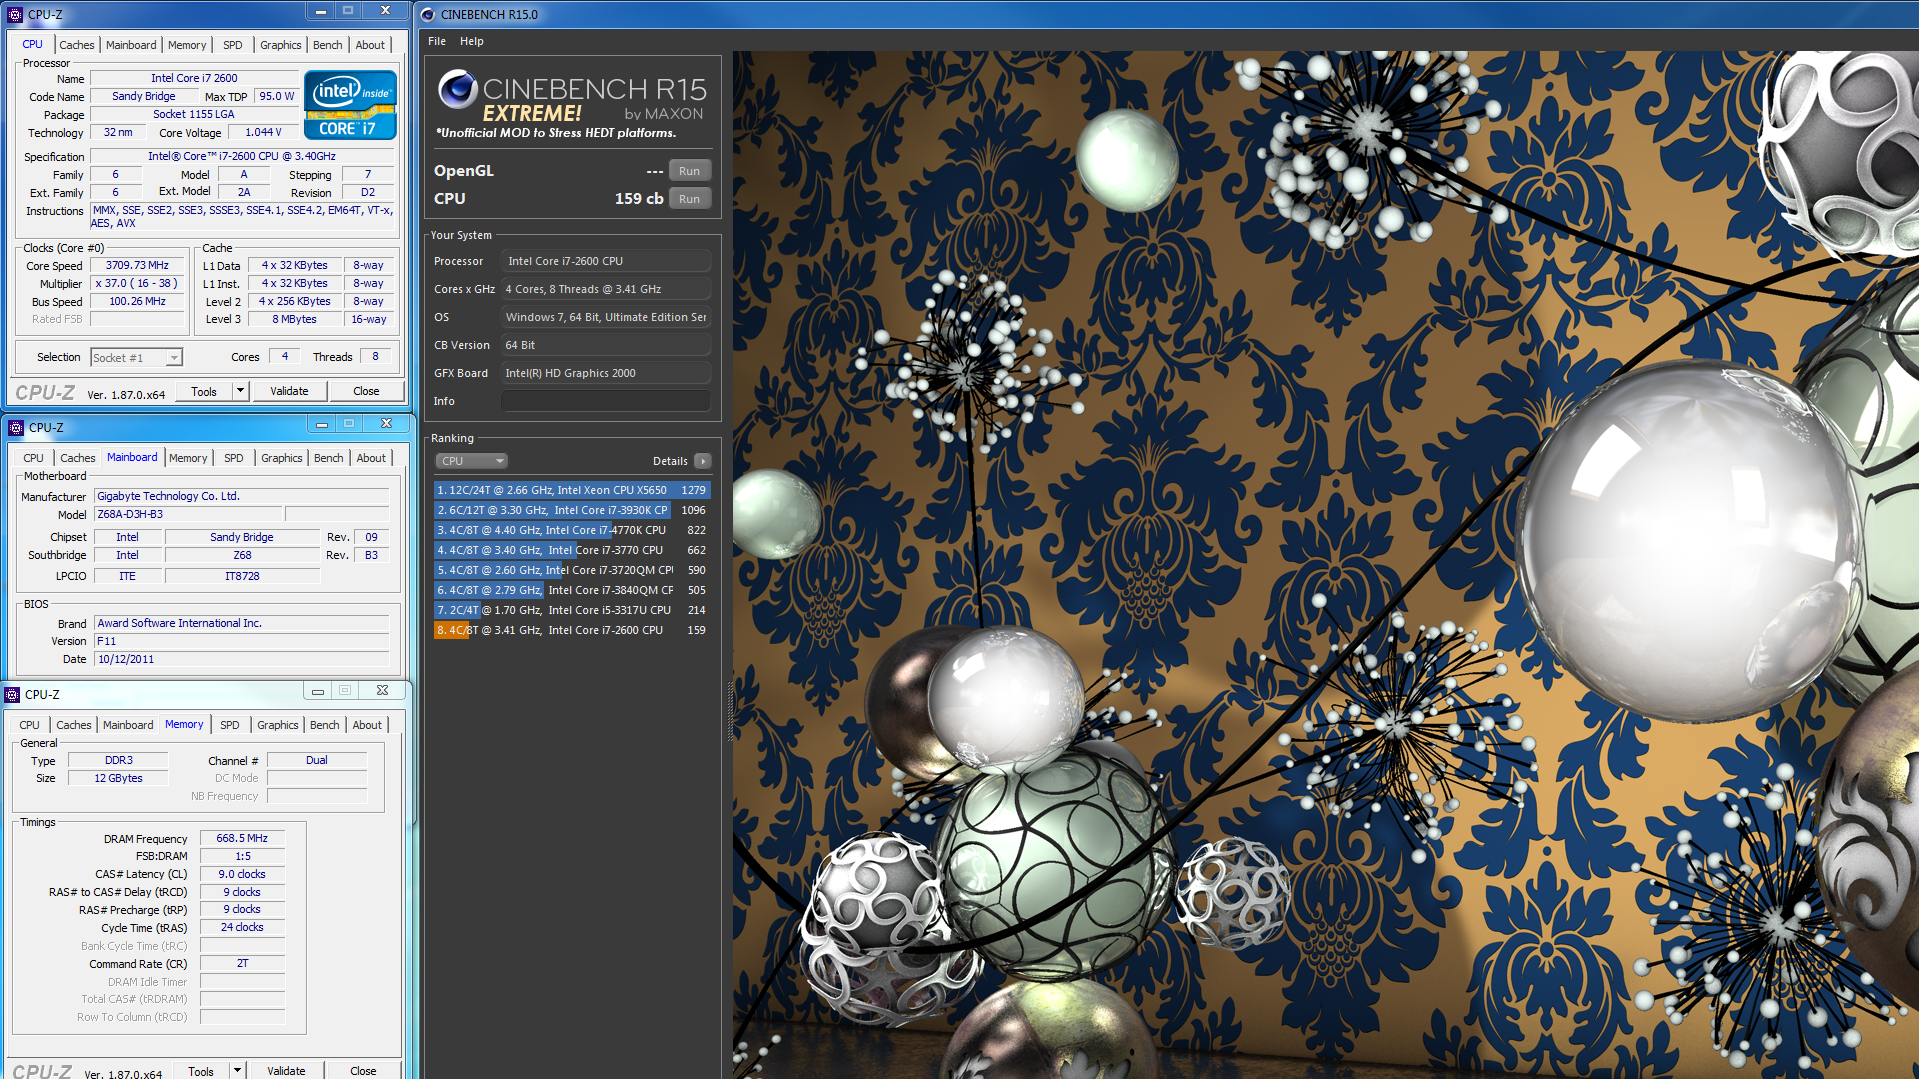Select CPU tab in Mainboard CPU-Z window
Image resolution: width=1919 pixels, height=1079 pixels.
33,458
